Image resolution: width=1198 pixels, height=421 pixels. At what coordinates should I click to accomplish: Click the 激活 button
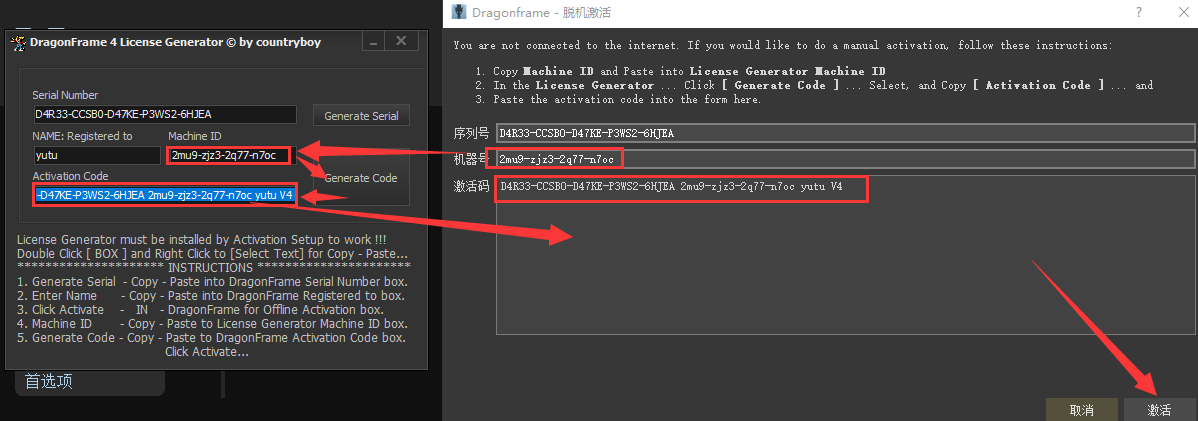coord(1159,409)
